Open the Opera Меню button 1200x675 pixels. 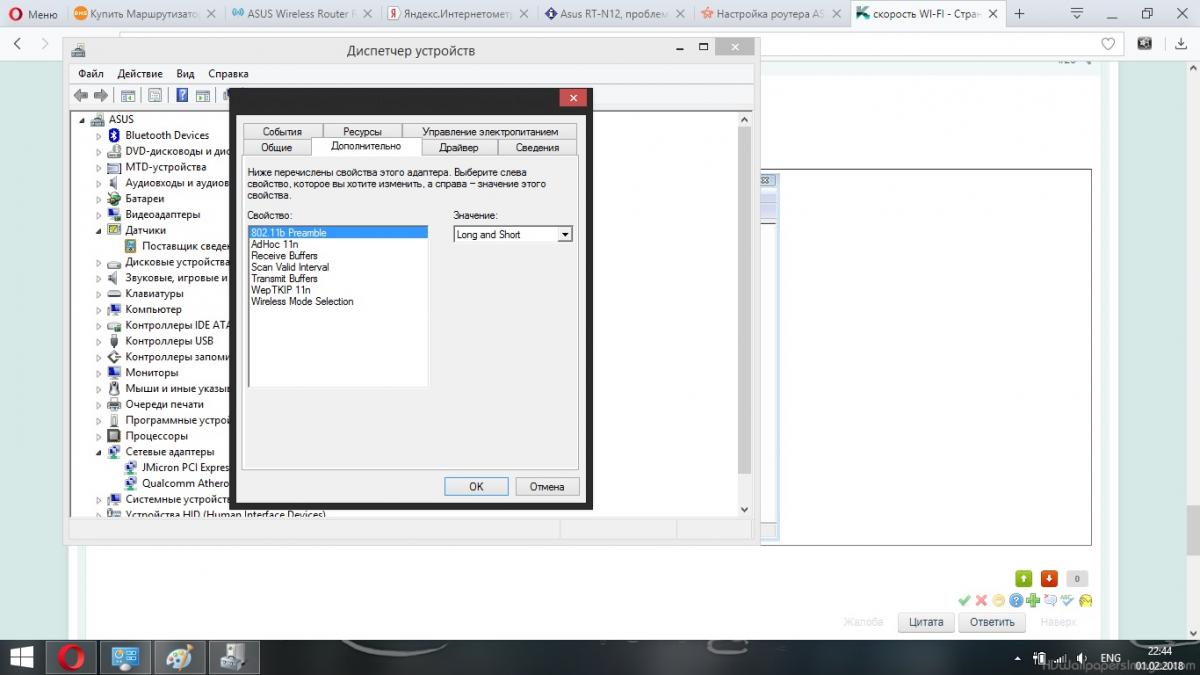[33, 14]
